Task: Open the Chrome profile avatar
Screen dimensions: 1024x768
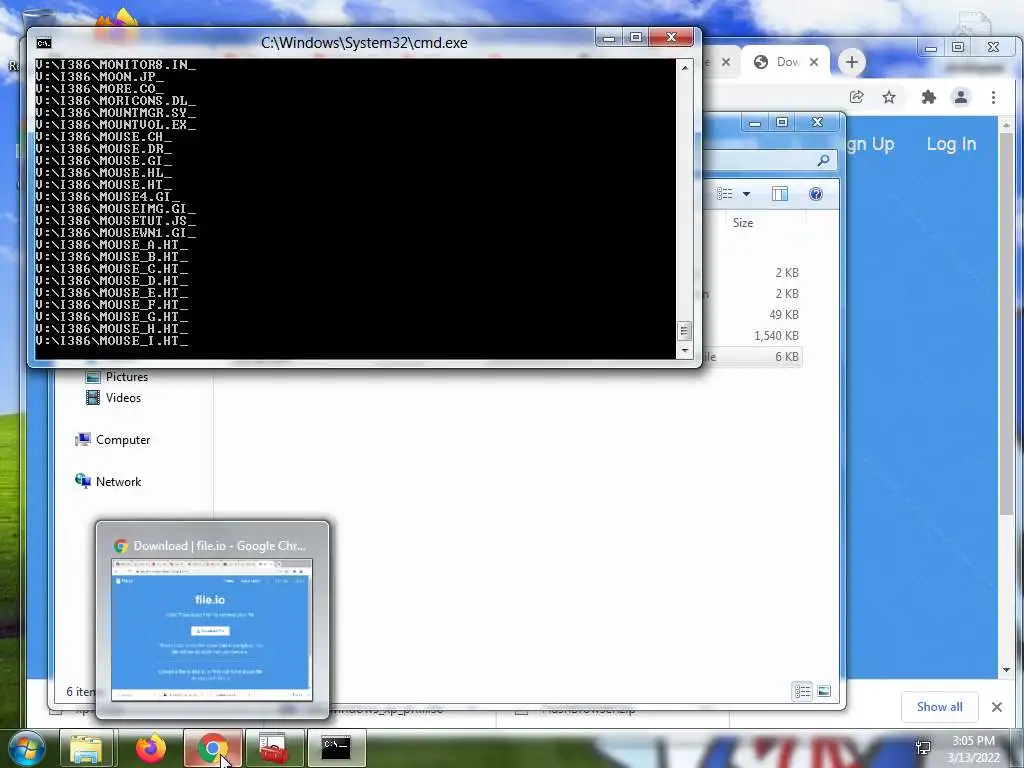Action: point(961,97)
